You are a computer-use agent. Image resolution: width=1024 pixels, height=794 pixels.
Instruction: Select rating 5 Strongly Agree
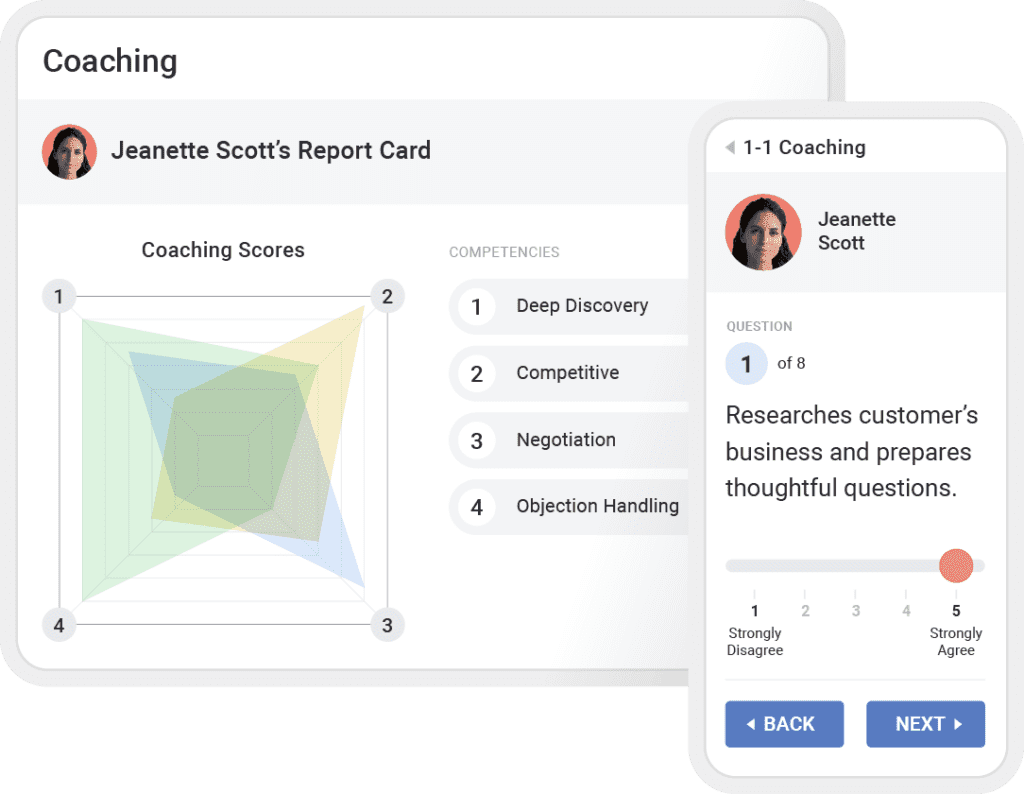coord(956,611)
